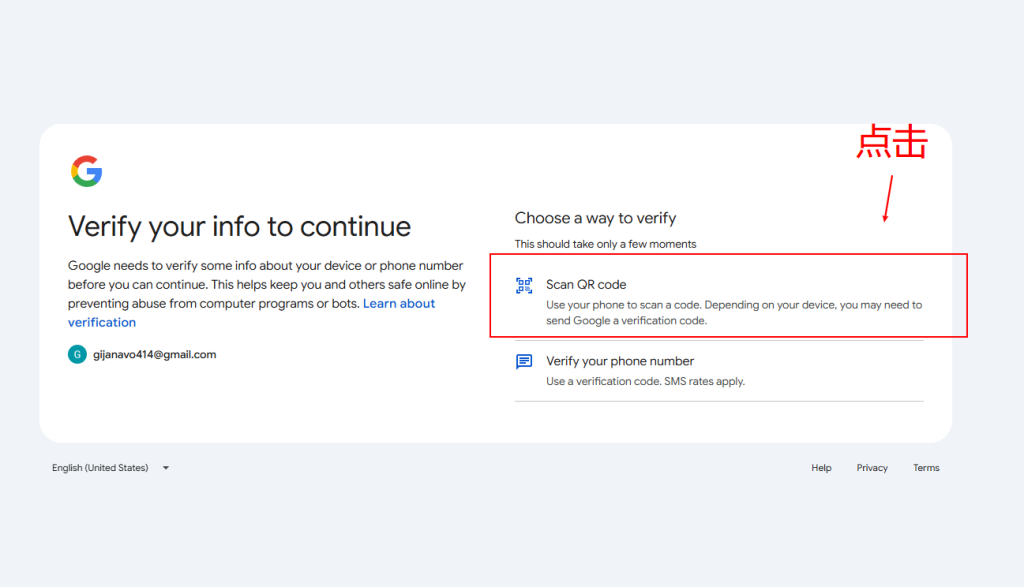Click the Google logo

(x=86, y=171)
